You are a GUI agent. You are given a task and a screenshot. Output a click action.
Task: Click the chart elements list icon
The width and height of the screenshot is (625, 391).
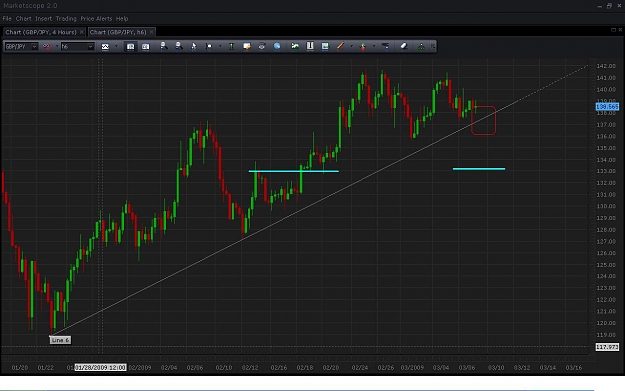[385, 46]
